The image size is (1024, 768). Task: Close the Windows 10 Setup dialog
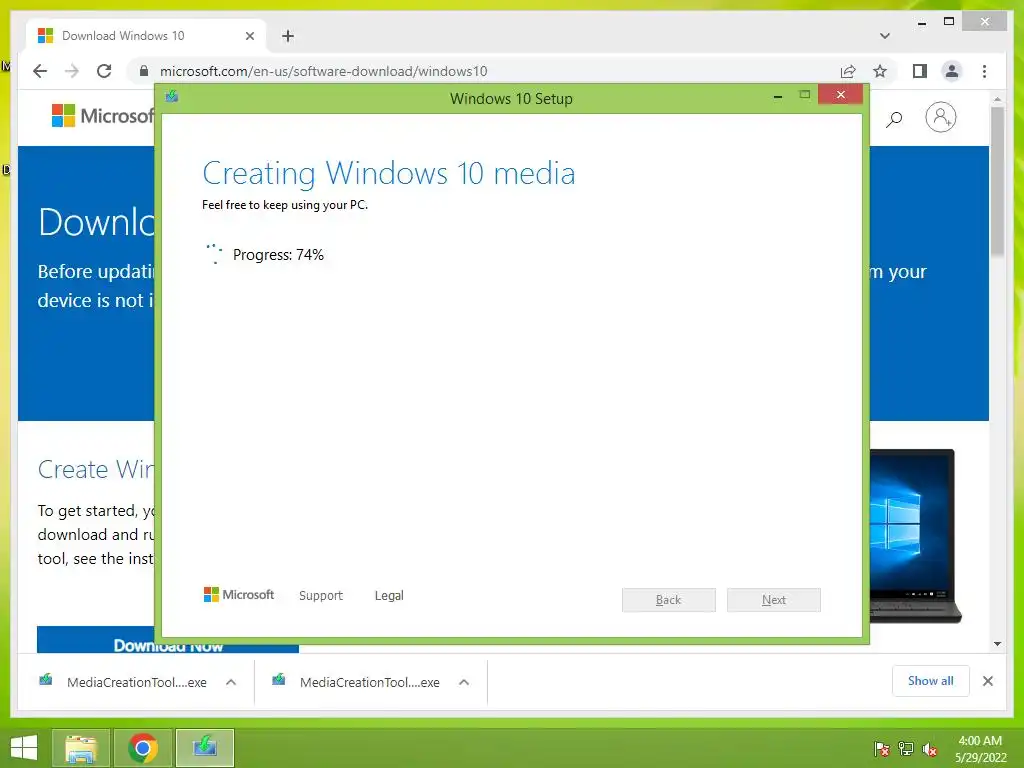840,95
